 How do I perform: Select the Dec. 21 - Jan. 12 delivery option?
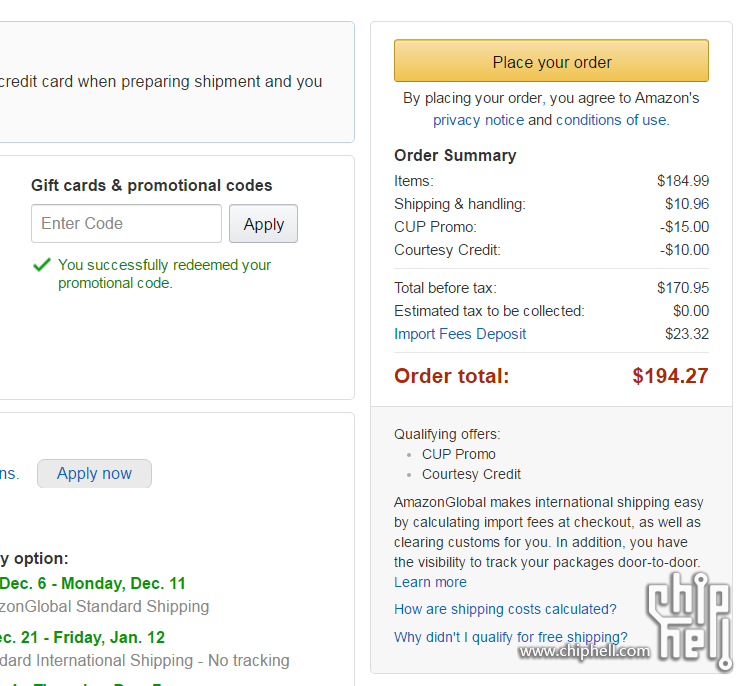pyautogui.click(x=82, y=637)
